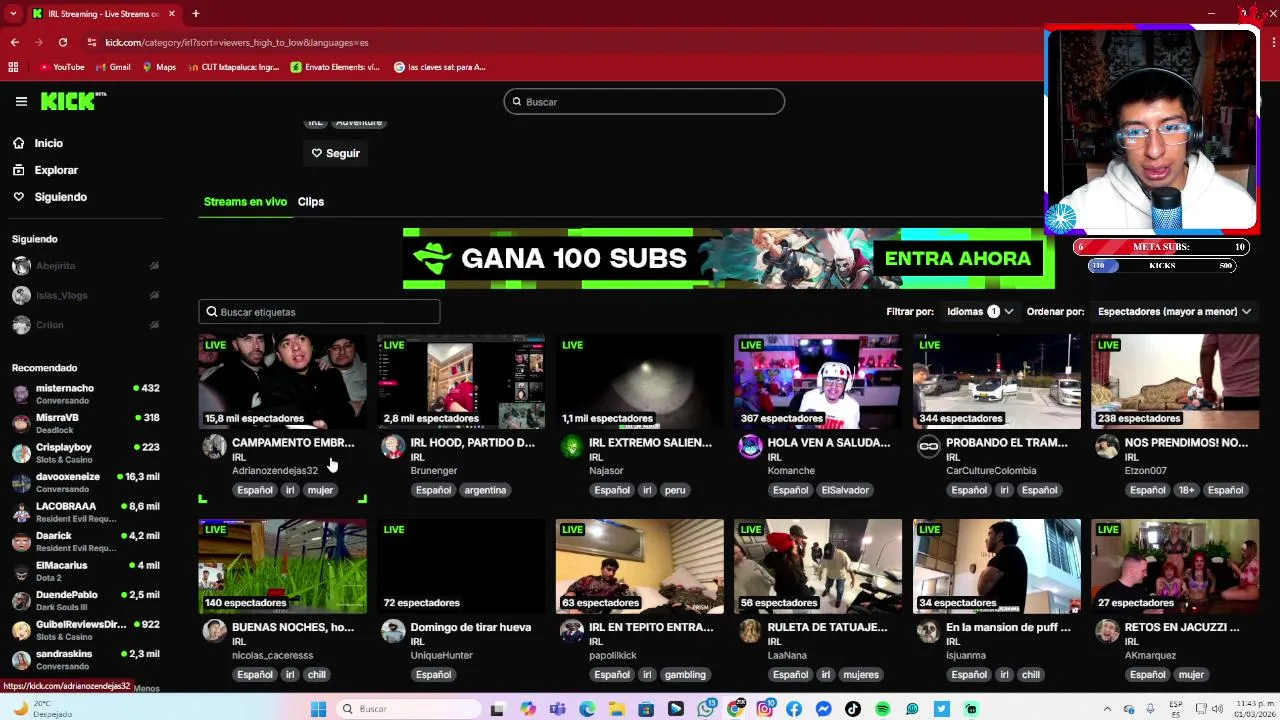This screenshot has height=720, width=1280.
Task: Open Maps bookmark
Action: pyautogui.click(x=159, y=67)
